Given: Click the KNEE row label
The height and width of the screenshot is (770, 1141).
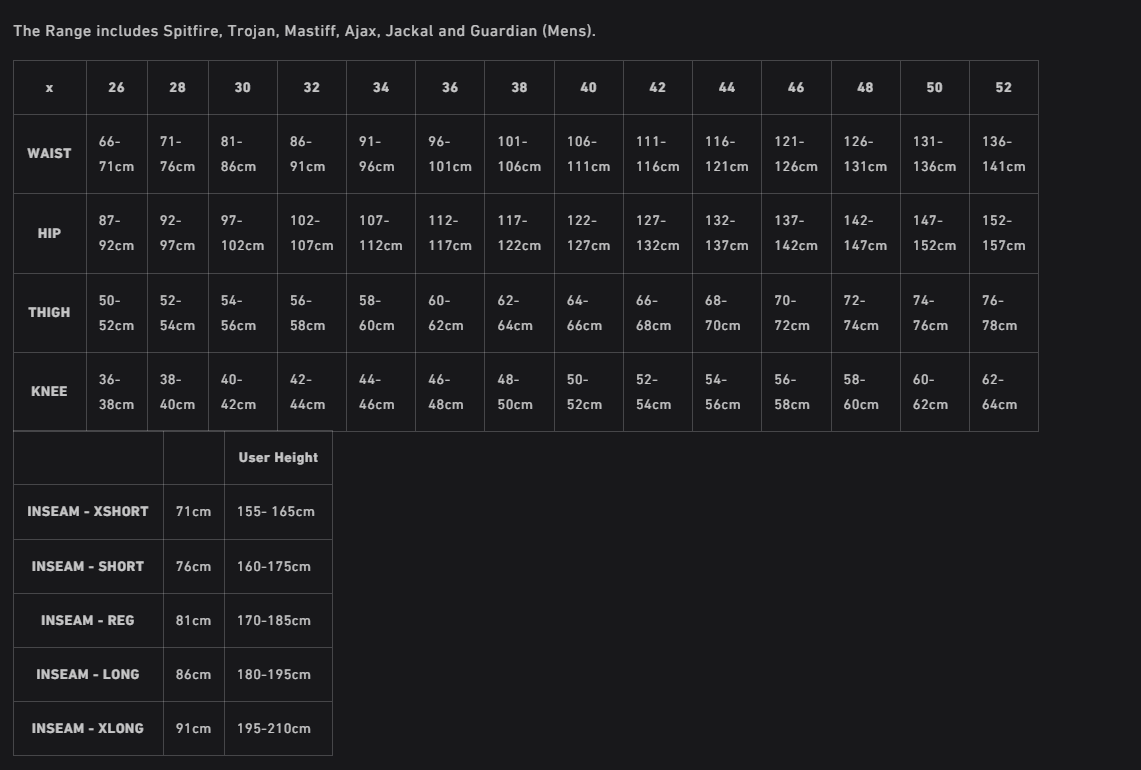Looking at the screenshot, I should (49, 392).
